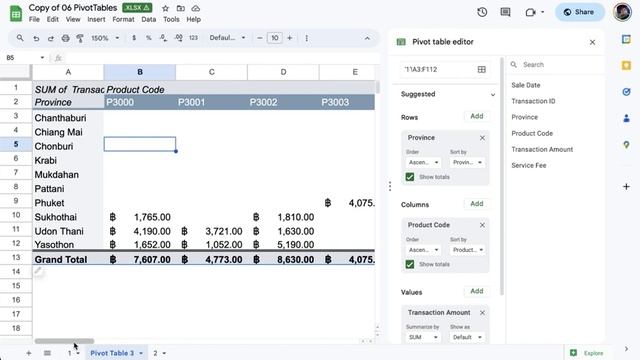Activate the paint format tool
This screenshot has width=640, height=360.
[x=80, y=38]
